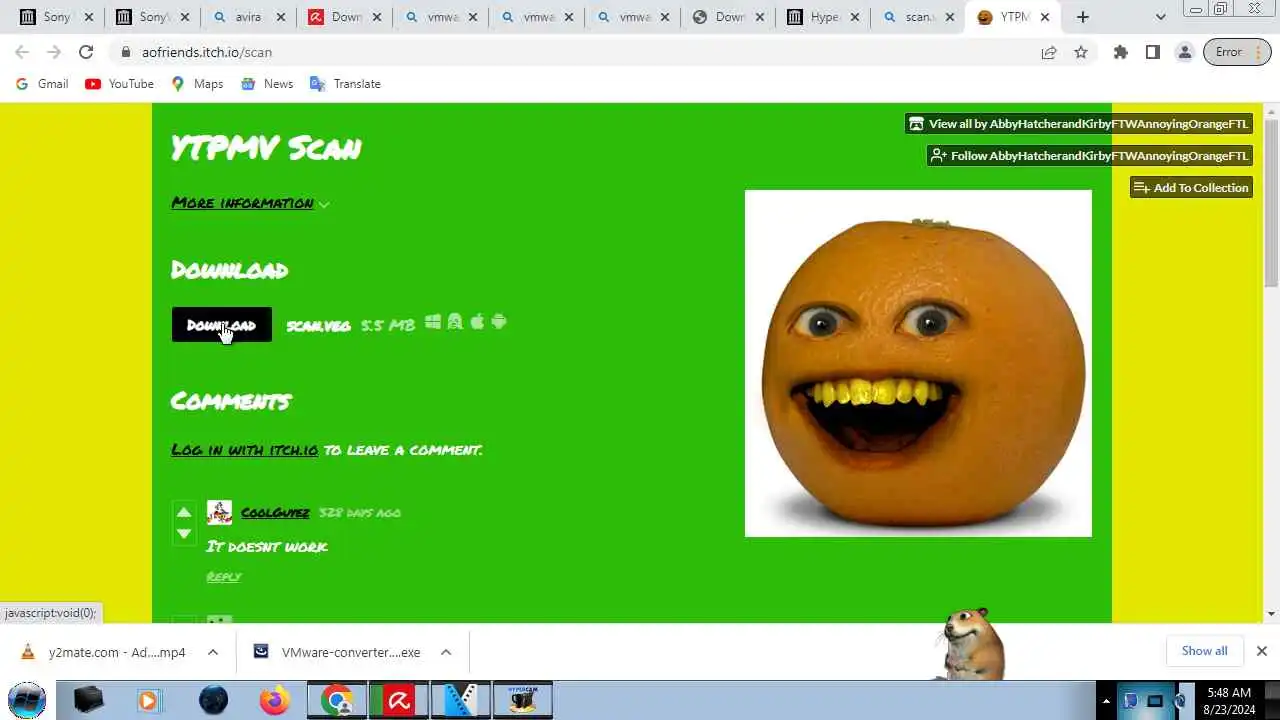
Task: Open the media player taskbar icon
Action: point(149,700)
